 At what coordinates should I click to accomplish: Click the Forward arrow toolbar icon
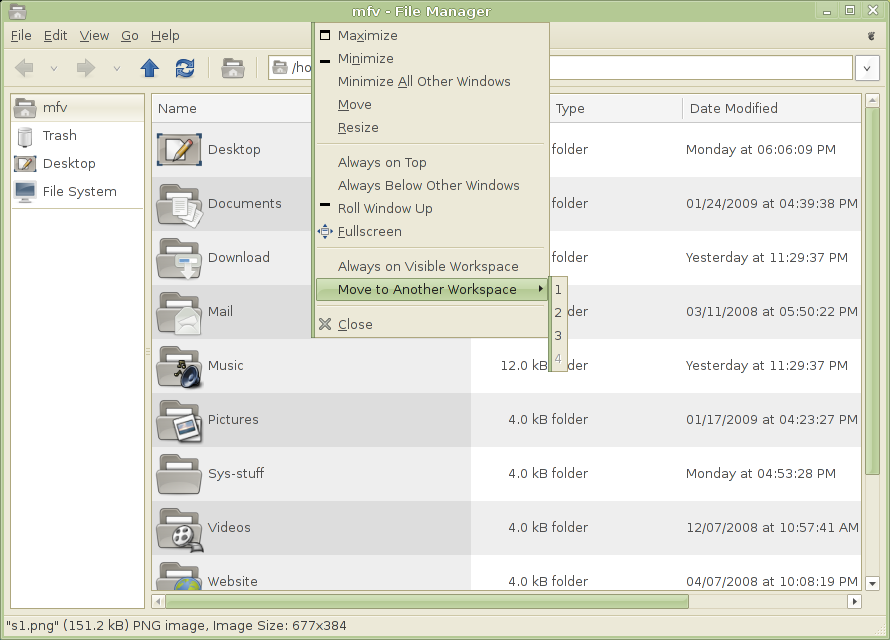pos(86,68)
